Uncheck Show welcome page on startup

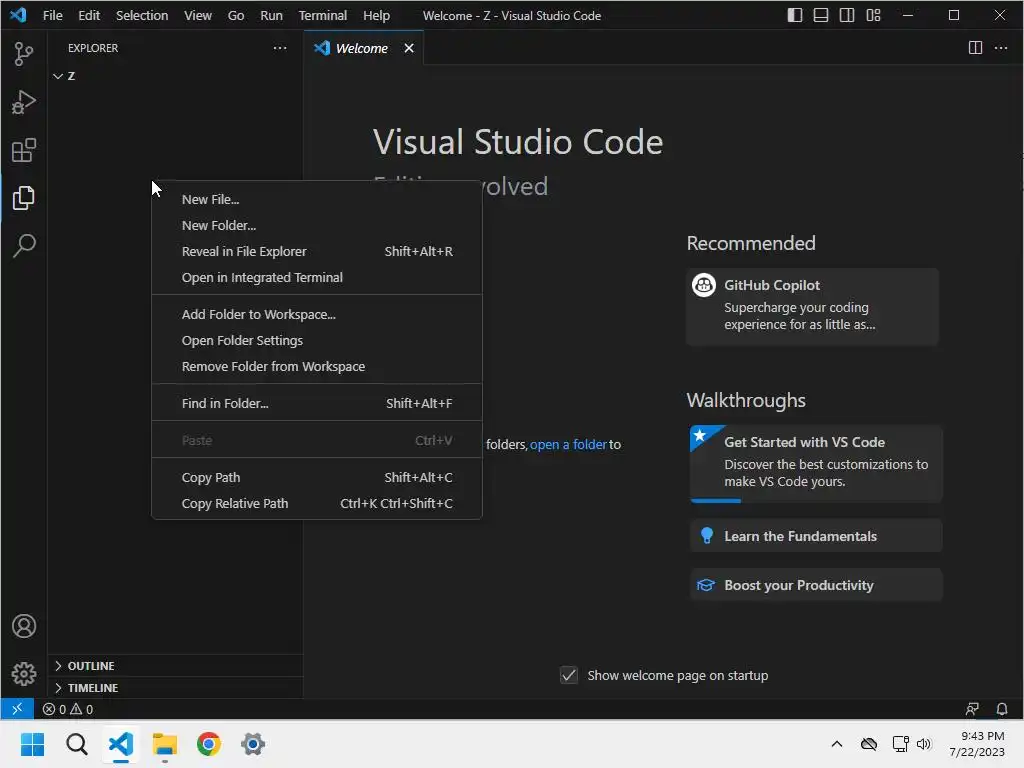(x=569, y=675)
